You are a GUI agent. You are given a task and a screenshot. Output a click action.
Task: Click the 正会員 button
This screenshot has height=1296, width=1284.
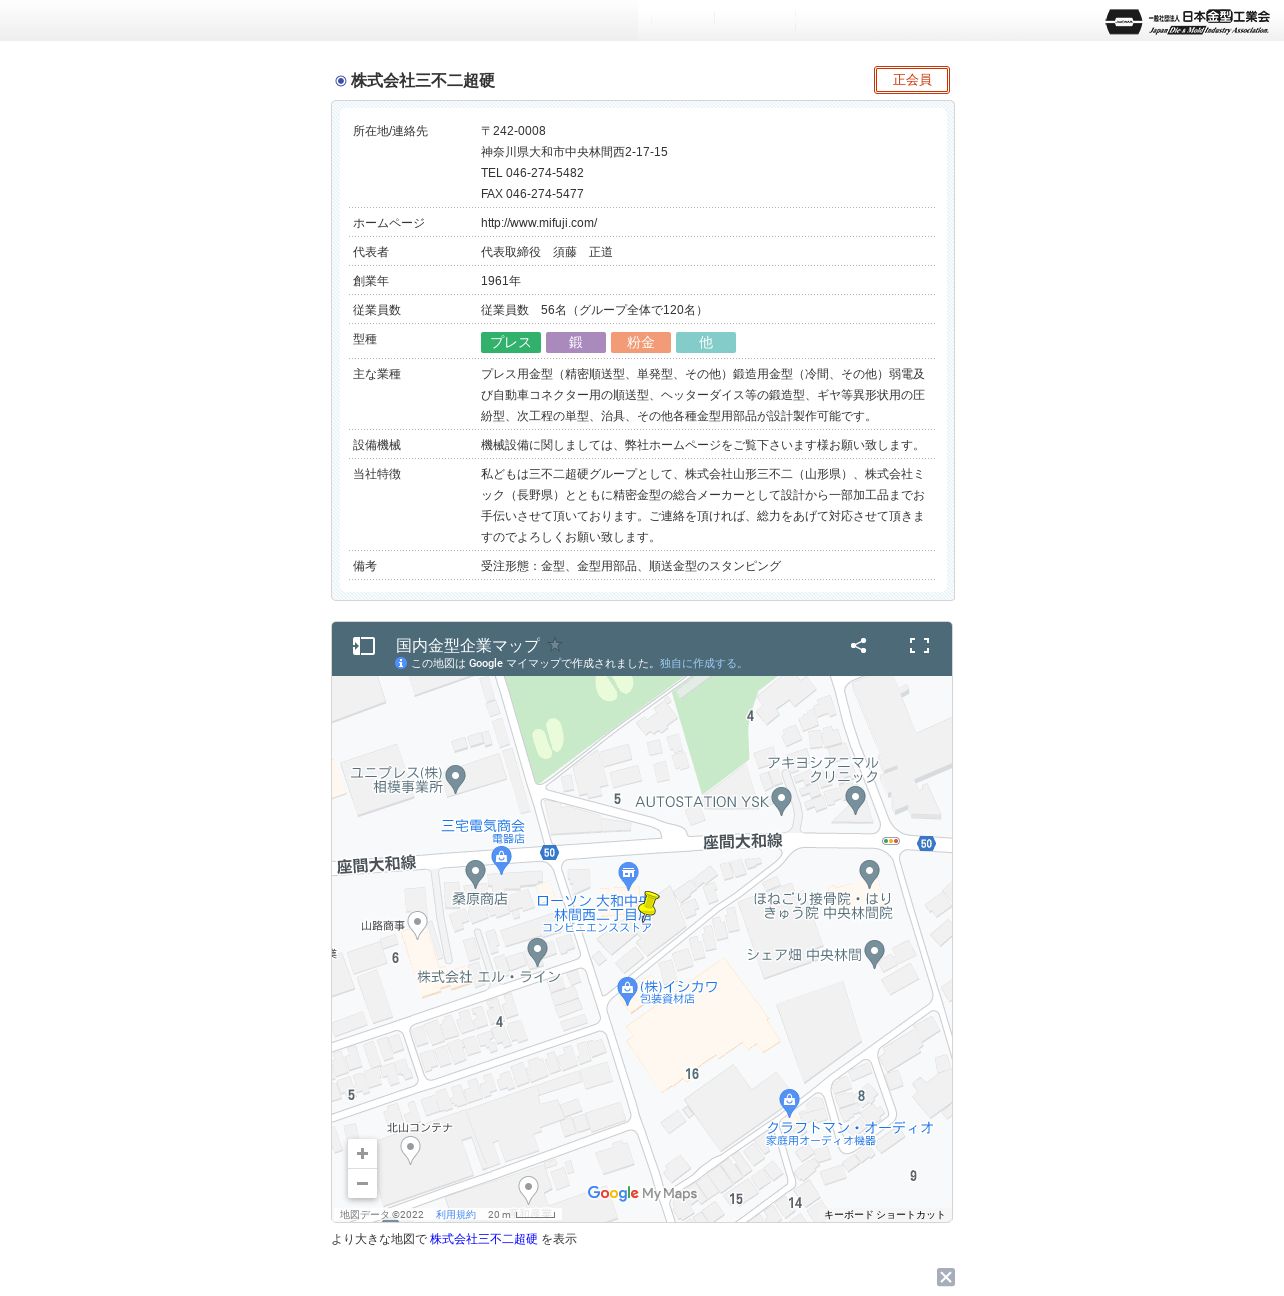912,80
